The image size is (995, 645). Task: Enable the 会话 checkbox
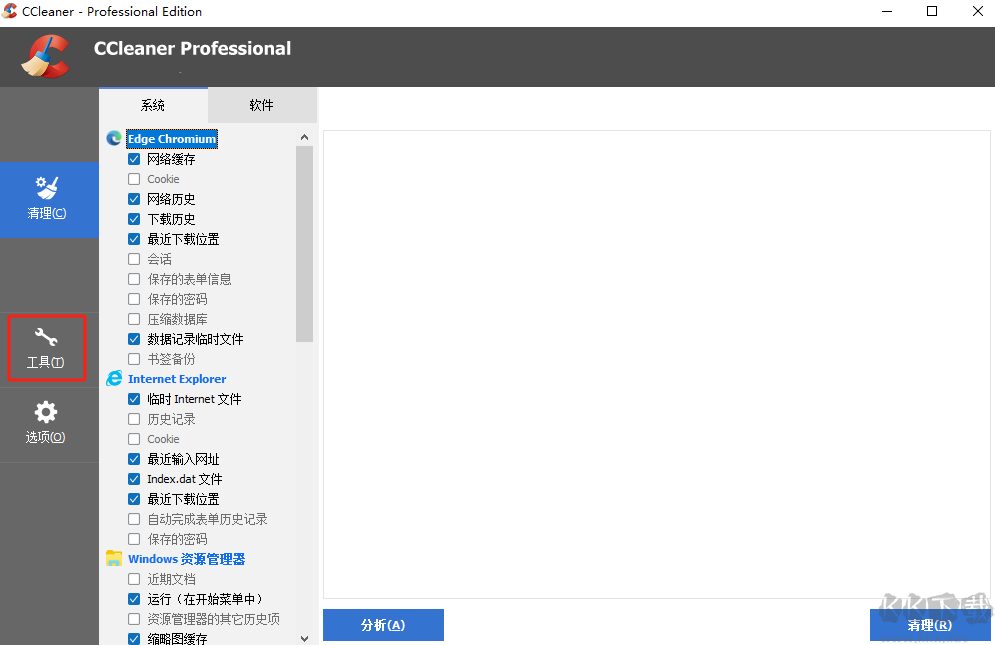tap(133, 258)
